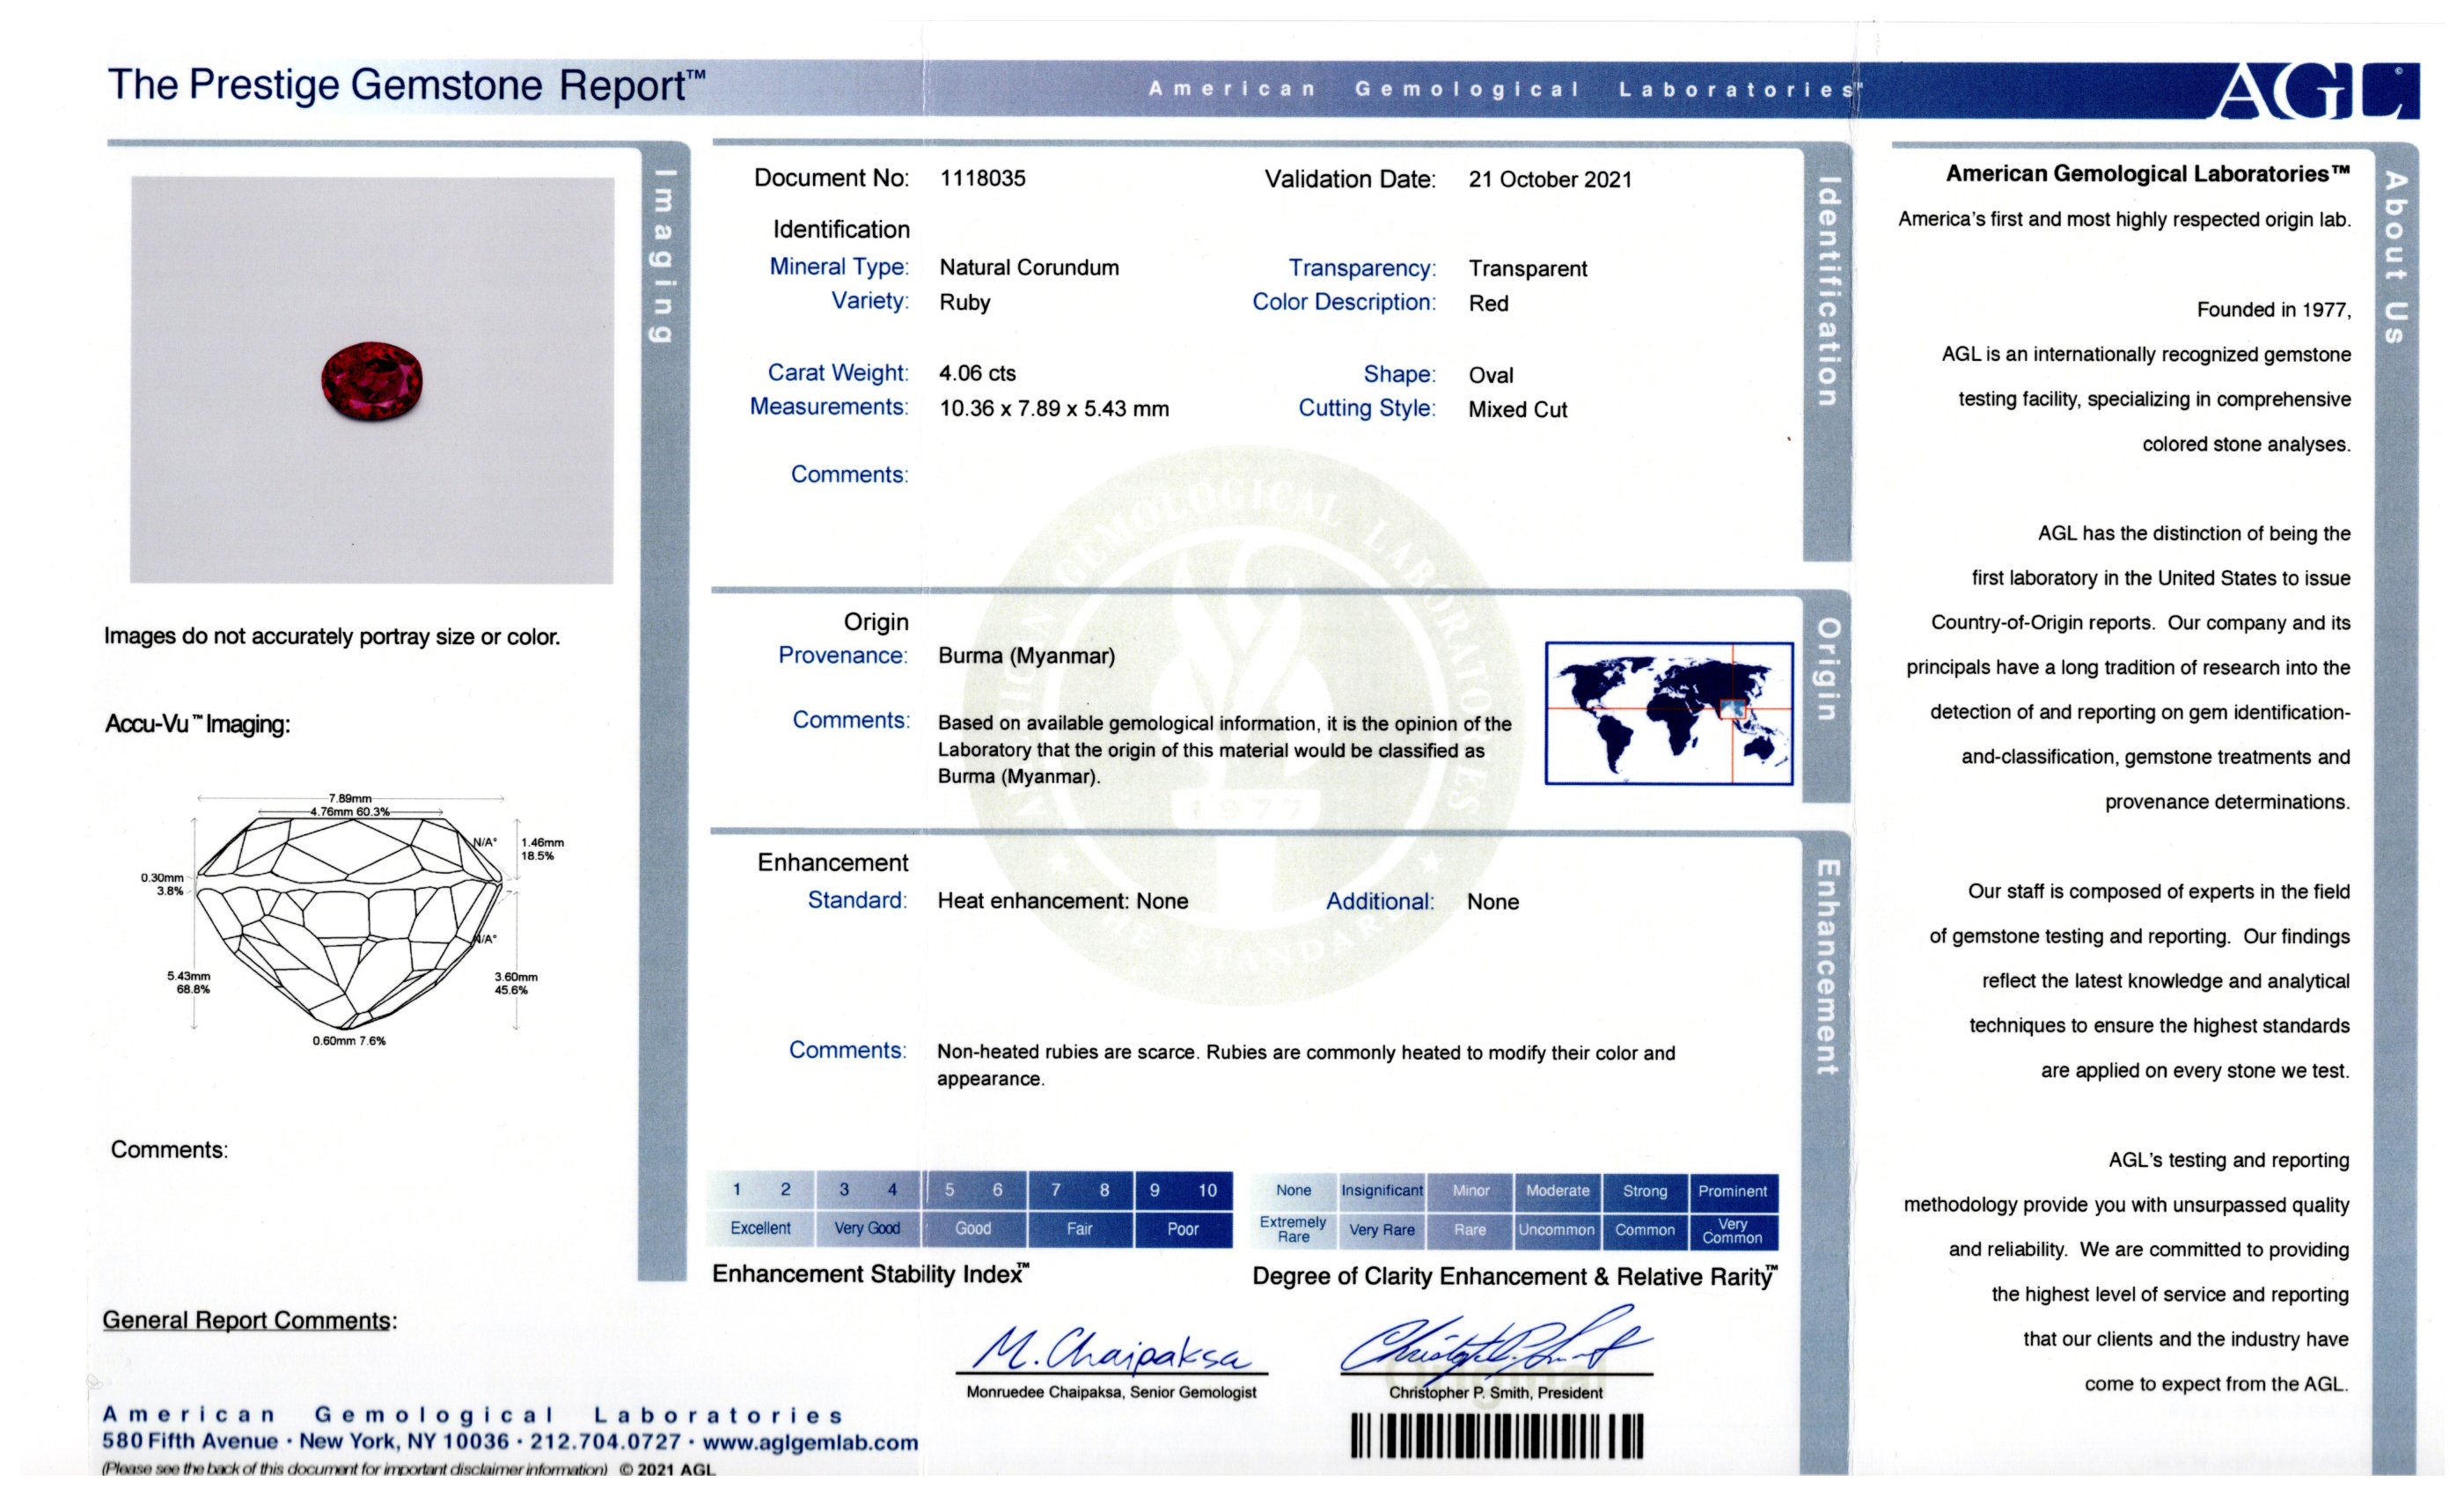This screenshot has height=1496, width=2464.
Task: Click the Excellent stability index cell
Action: [760, 1228]
